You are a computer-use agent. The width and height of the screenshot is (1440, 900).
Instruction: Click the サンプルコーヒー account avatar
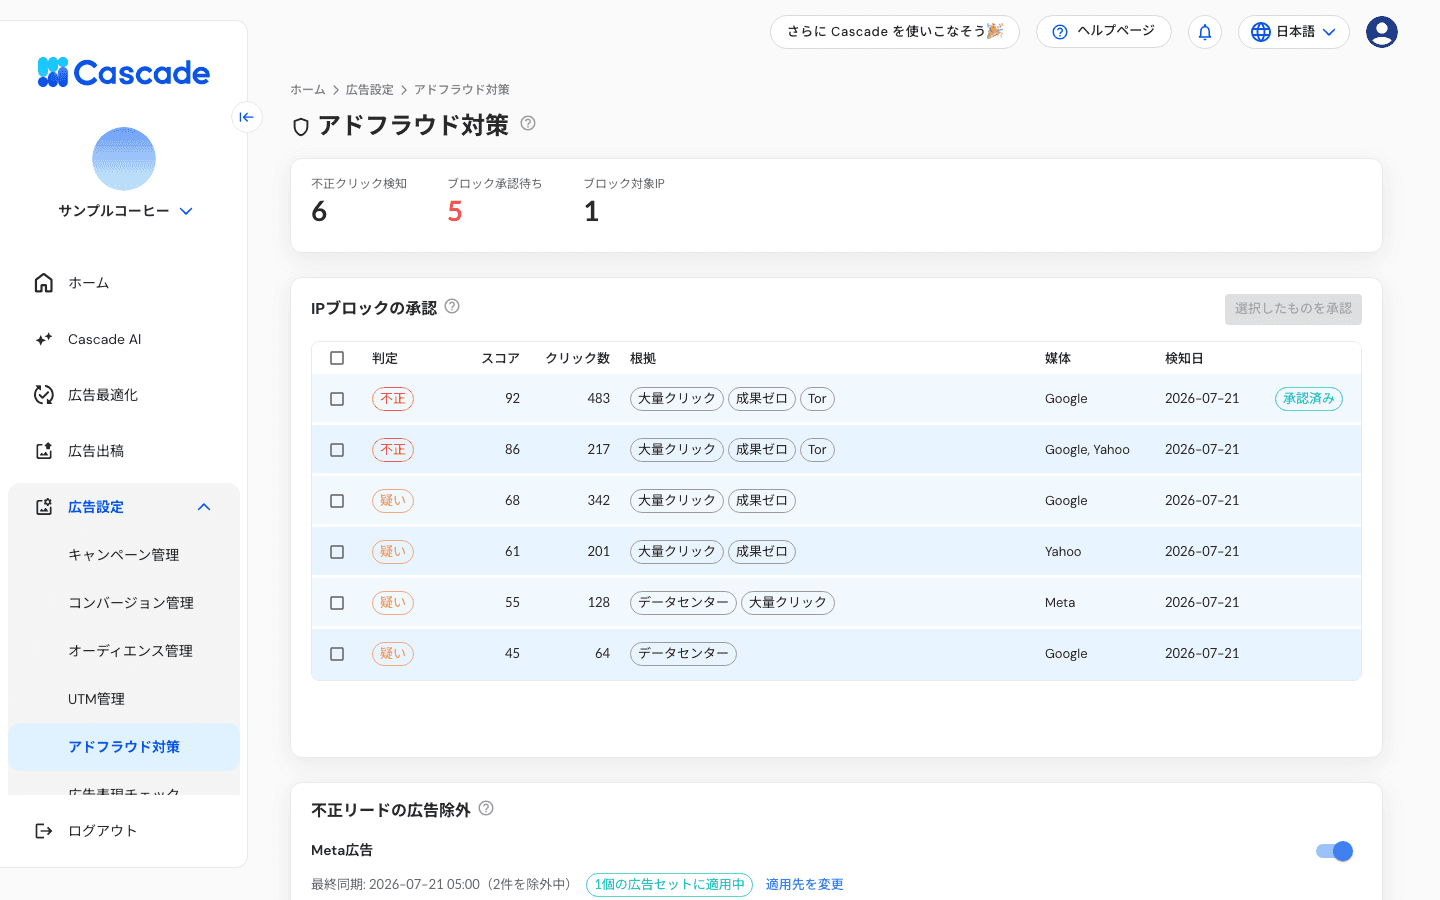pos(124,159)
